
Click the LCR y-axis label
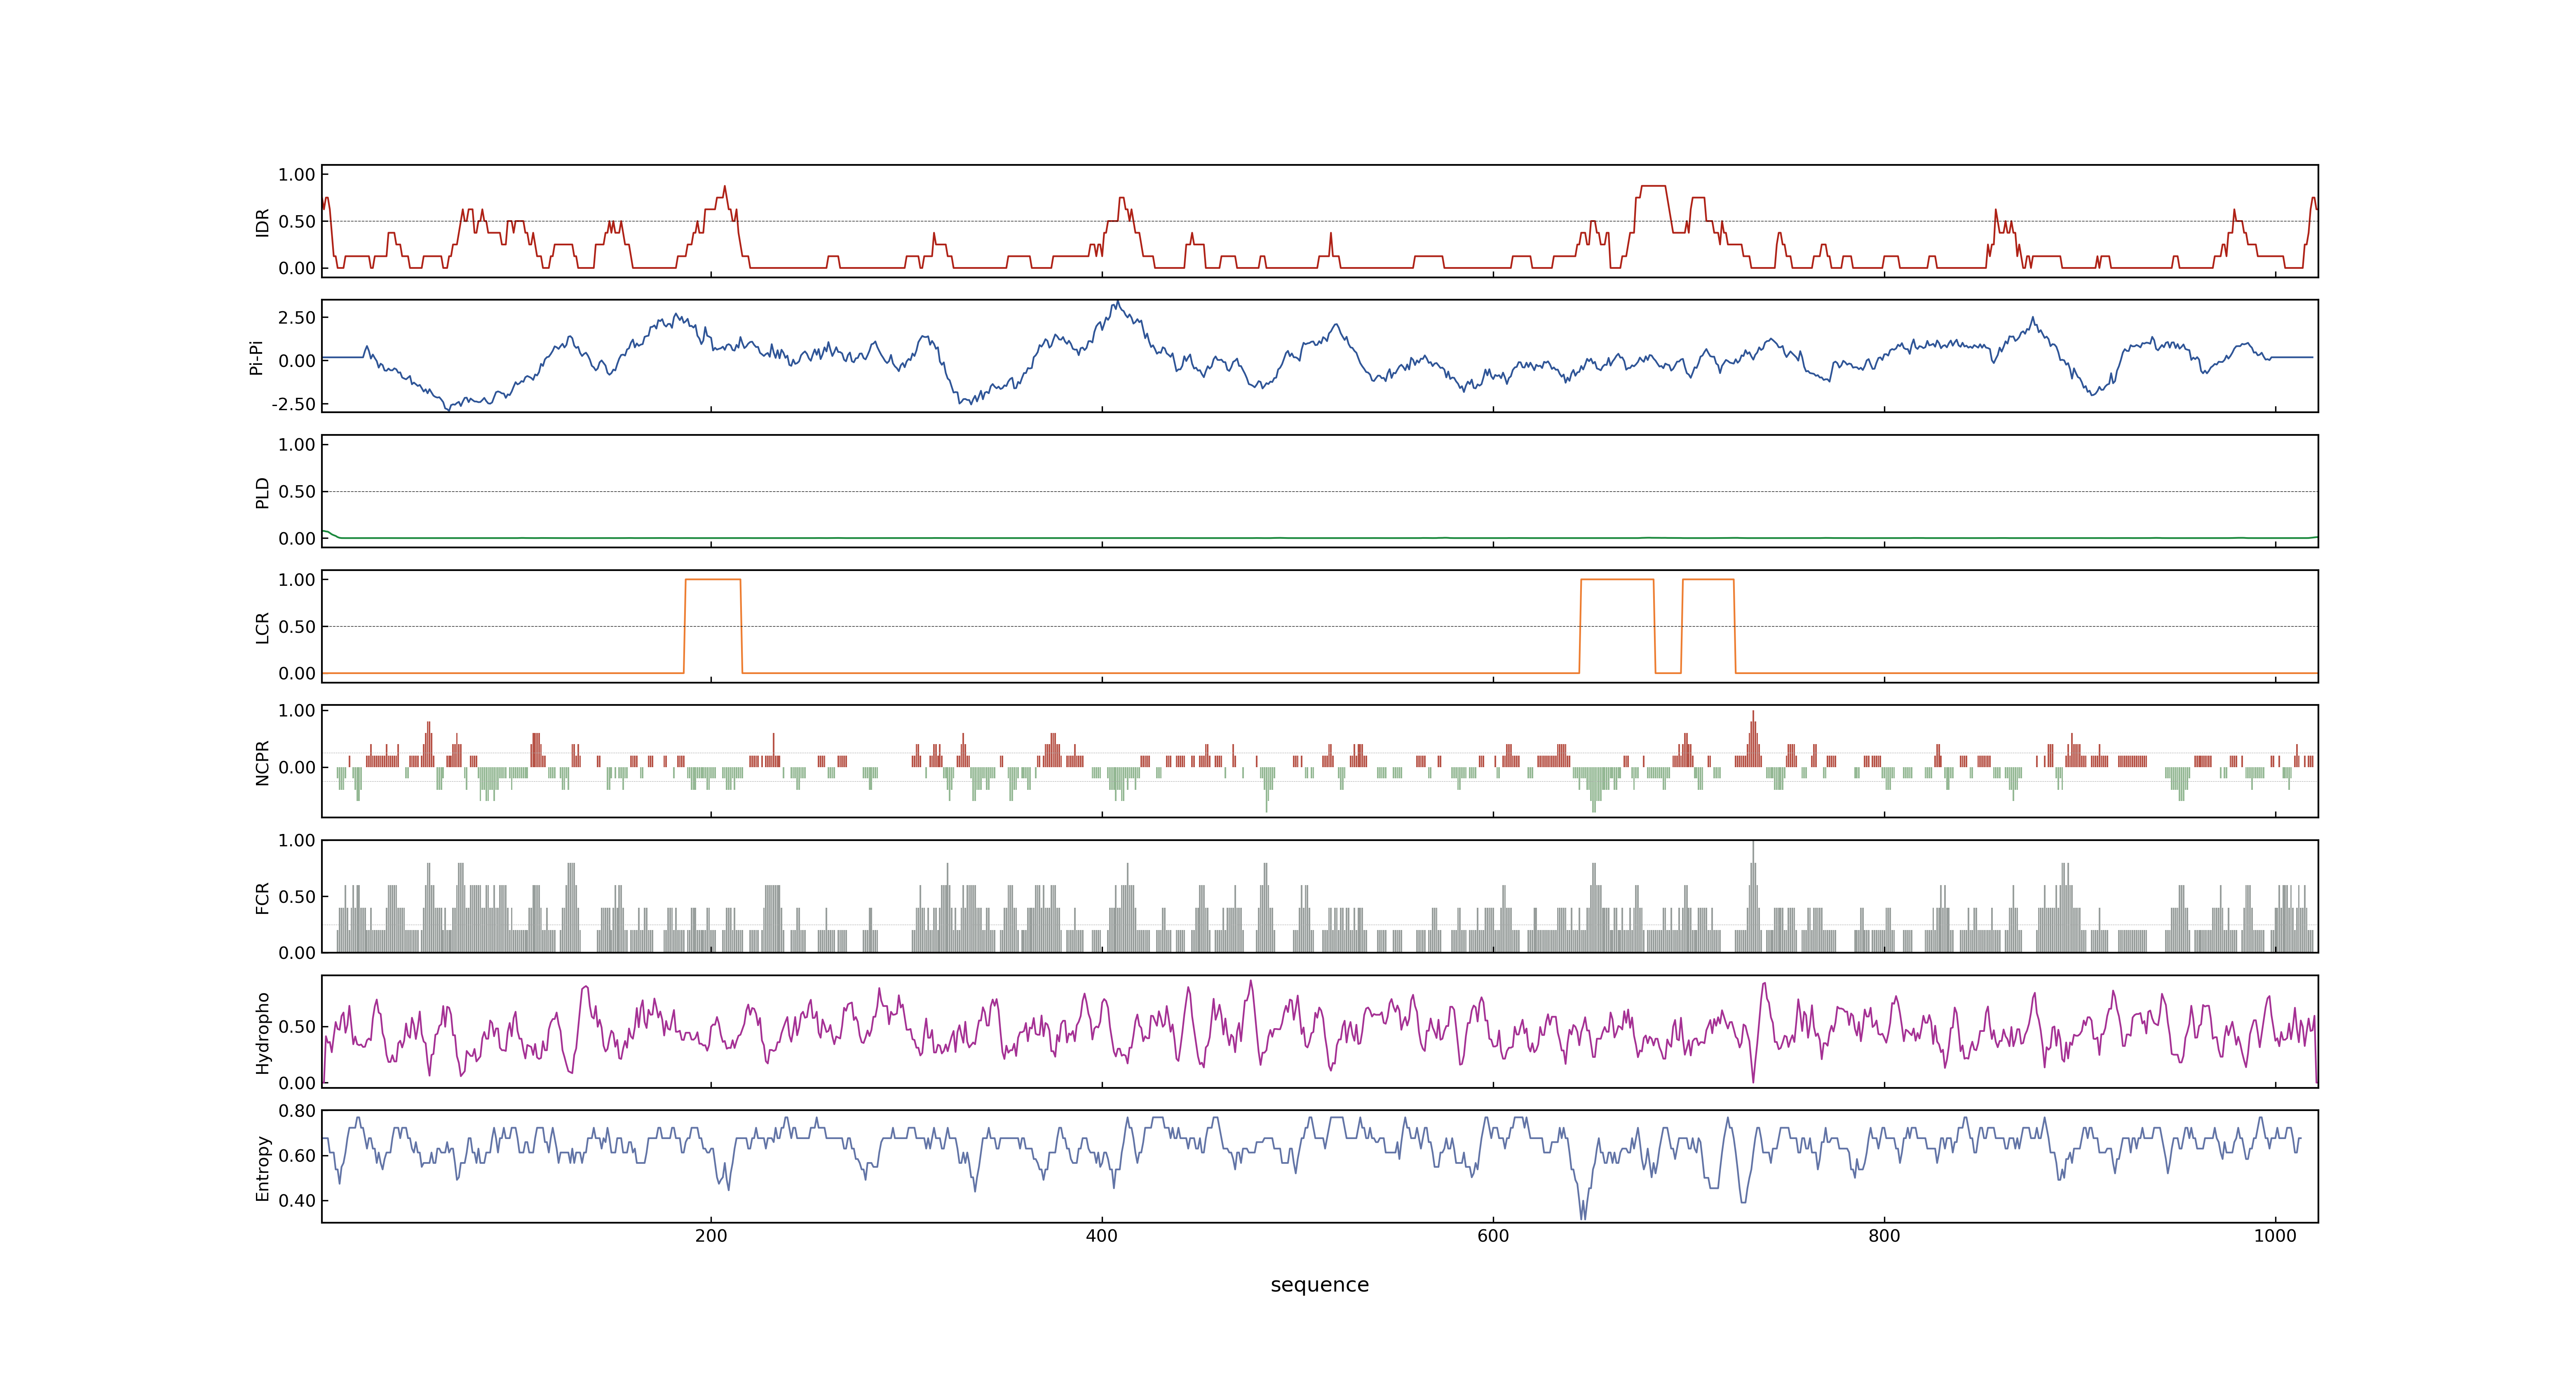262,627
